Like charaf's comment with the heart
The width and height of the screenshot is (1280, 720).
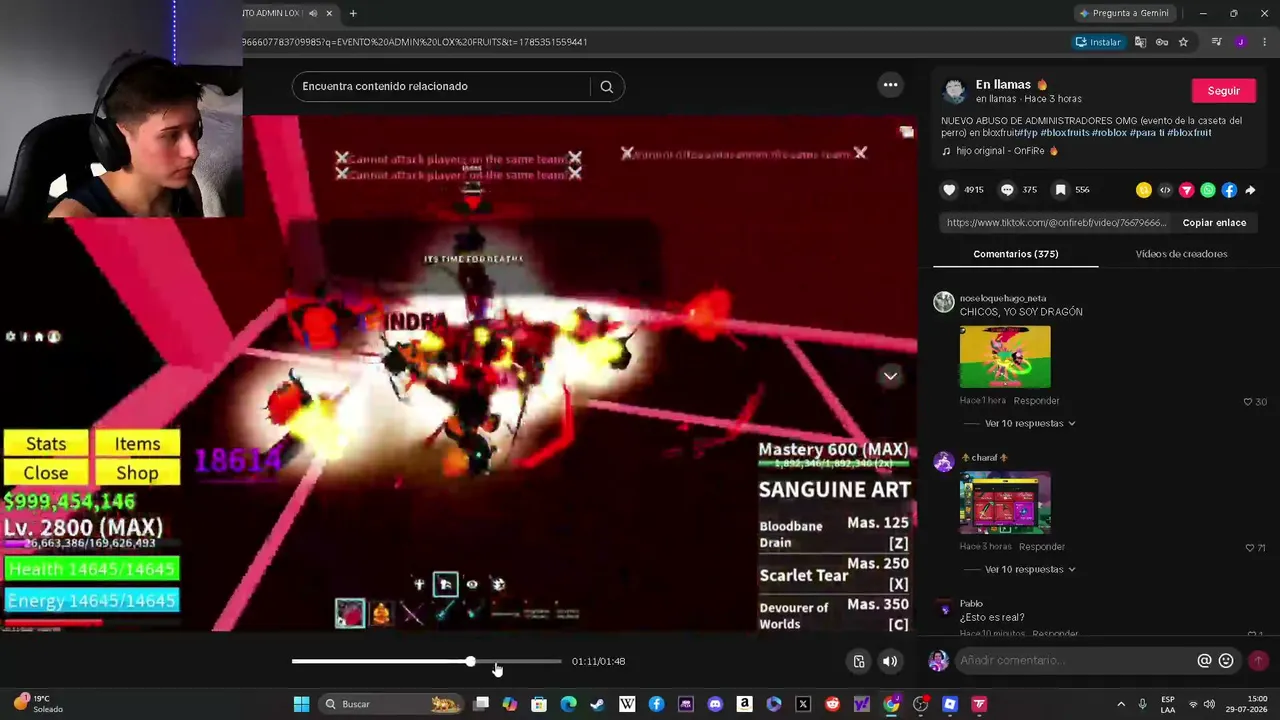pyautogui.click(x=1249, y=548)
